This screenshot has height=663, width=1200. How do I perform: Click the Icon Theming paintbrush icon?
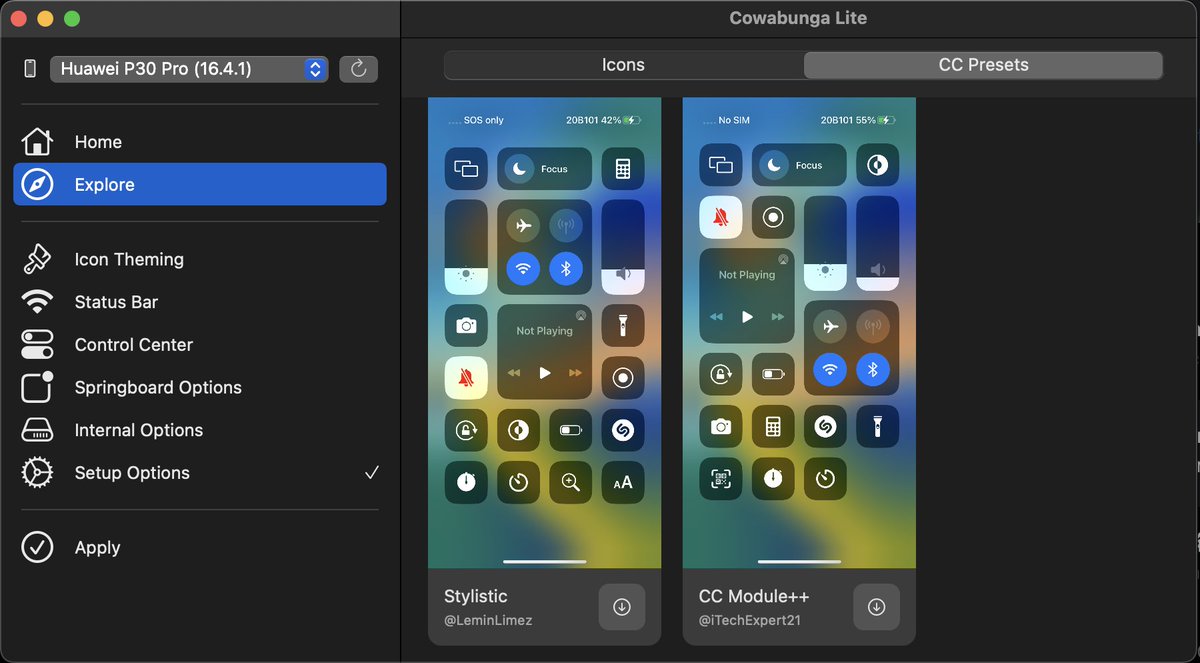(37, 259)
